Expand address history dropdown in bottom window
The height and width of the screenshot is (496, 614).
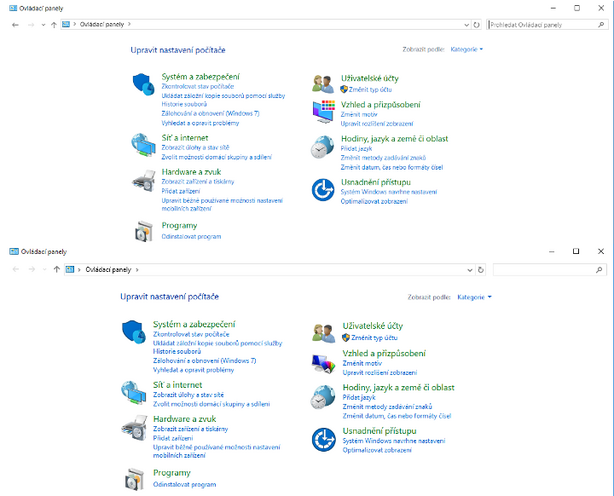coord(470,270)
